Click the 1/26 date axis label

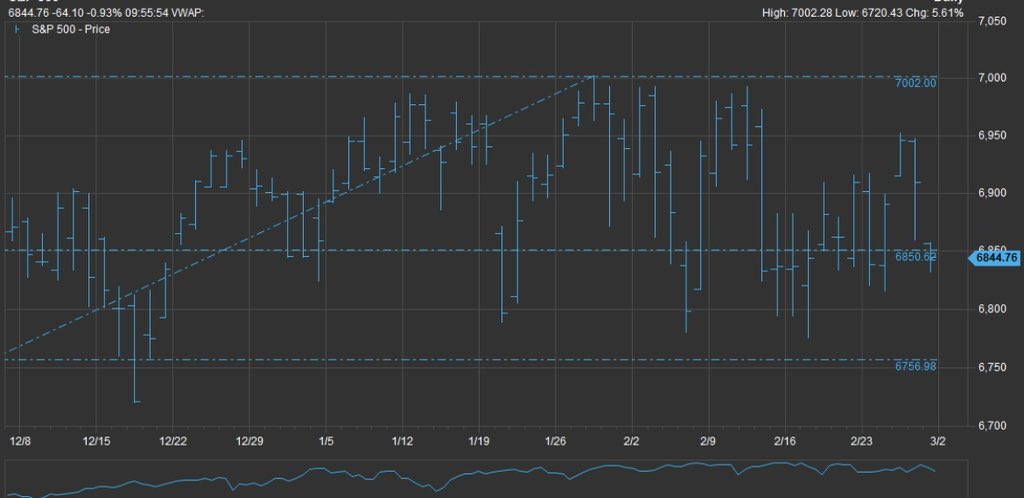tap(555, 441)
